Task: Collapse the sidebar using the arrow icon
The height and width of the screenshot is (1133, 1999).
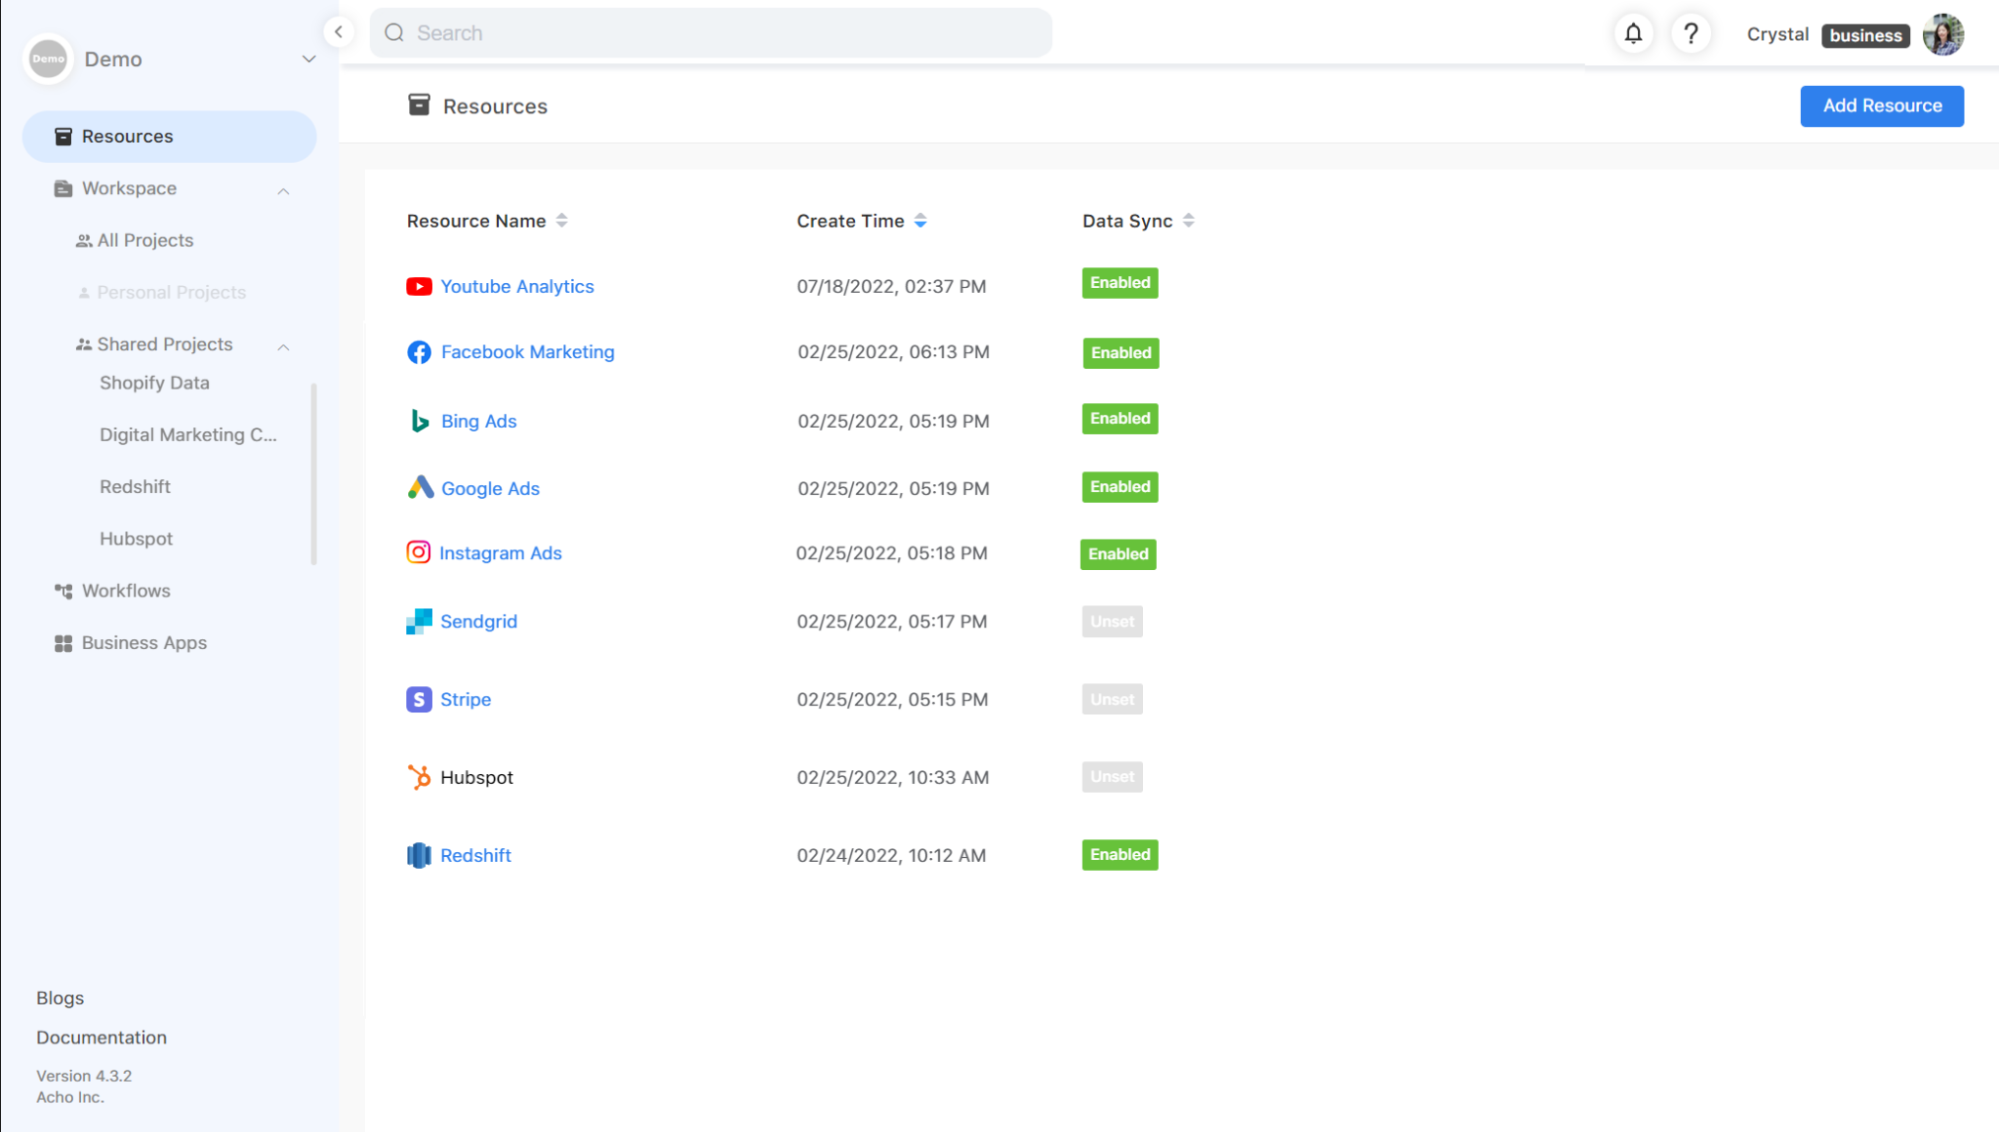Action: tap(339, 32)
